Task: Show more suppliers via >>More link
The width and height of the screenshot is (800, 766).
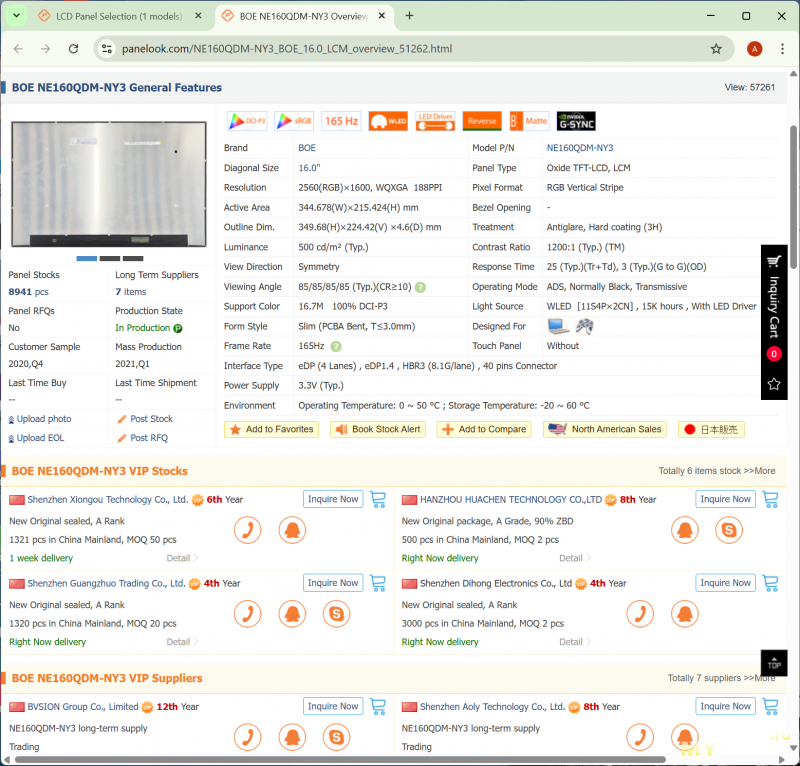Action: (759, 678)
